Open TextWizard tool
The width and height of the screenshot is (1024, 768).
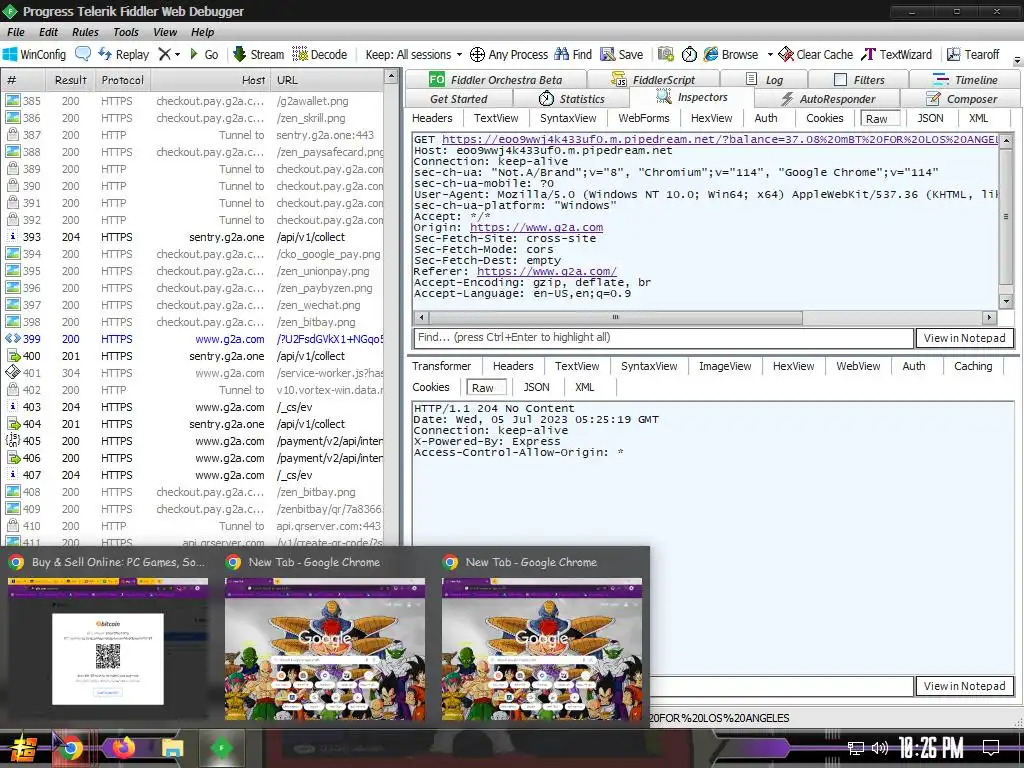click(897, 54)
